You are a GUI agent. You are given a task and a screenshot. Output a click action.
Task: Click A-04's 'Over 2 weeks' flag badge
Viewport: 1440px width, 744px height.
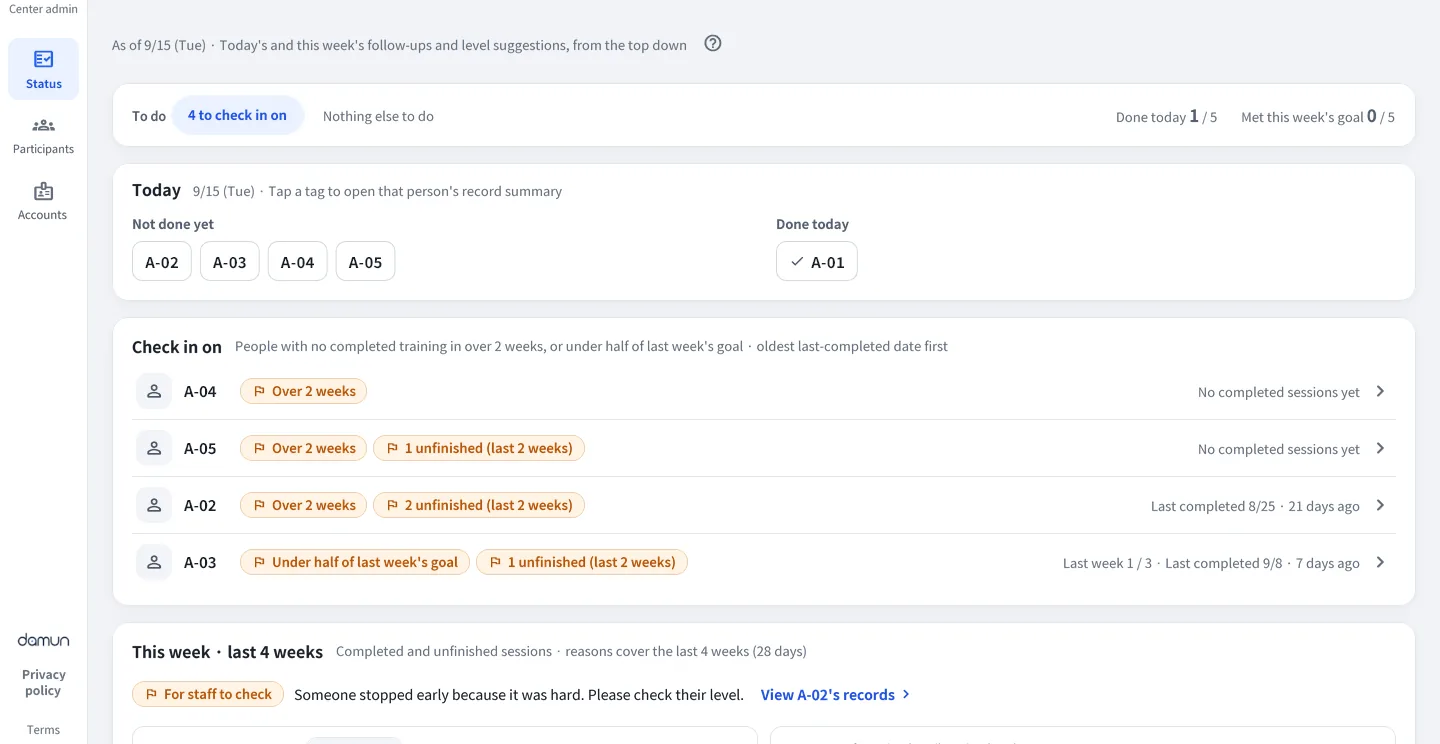tap(304, 391)
